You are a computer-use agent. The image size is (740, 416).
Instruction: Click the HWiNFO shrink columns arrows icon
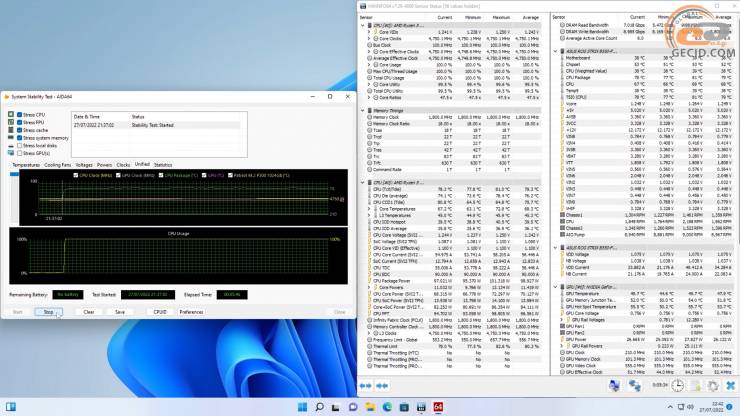(x=382, y=386)
